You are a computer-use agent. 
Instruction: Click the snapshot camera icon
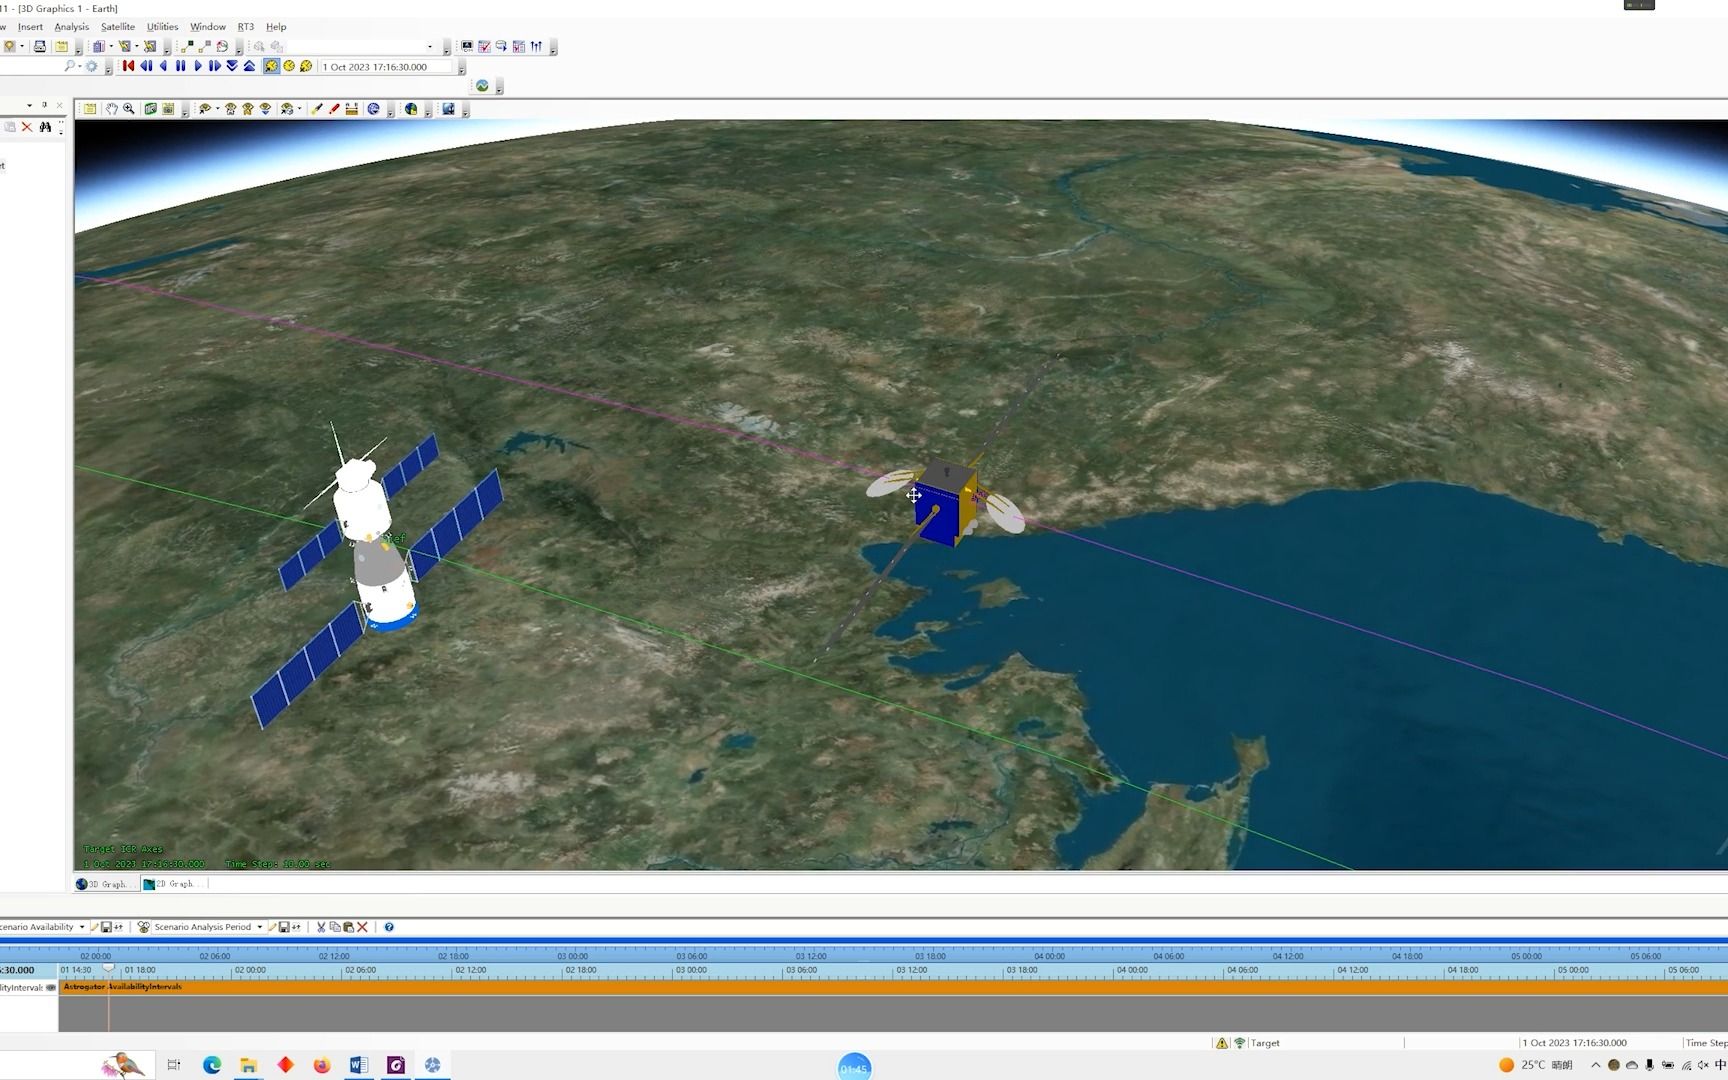point(168,109)
